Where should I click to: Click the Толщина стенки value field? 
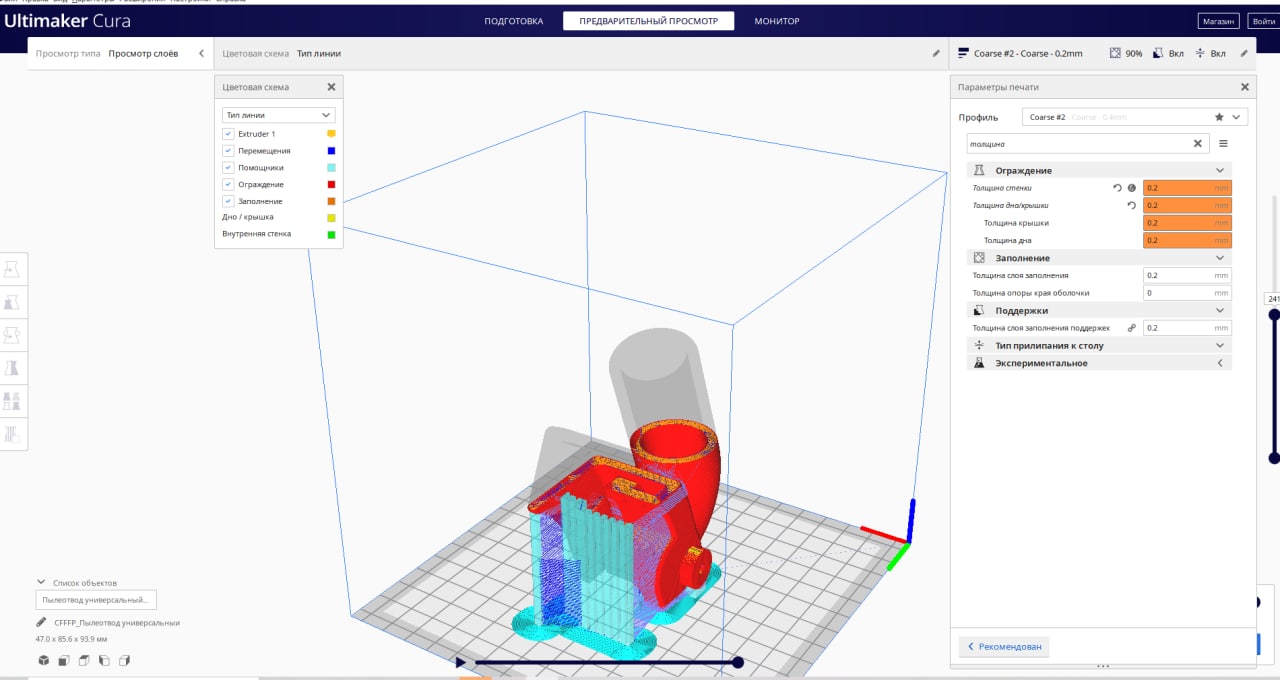pos(1187,188)
